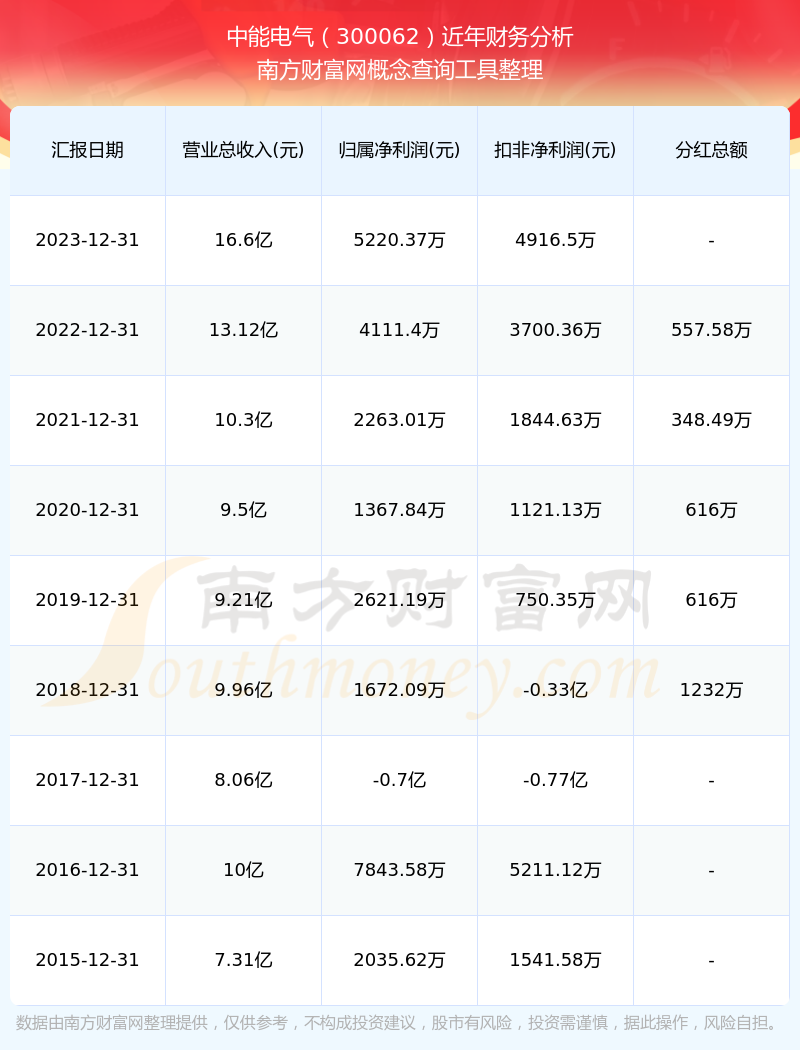Click the 汇报日期 column header
Screen dimensions: 800x1050
point(87,150)
